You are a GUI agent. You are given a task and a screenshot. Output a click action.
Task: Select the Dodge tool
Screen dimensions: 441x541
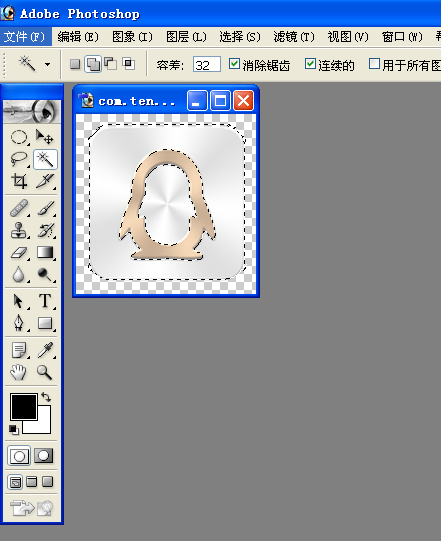[45, 275]
